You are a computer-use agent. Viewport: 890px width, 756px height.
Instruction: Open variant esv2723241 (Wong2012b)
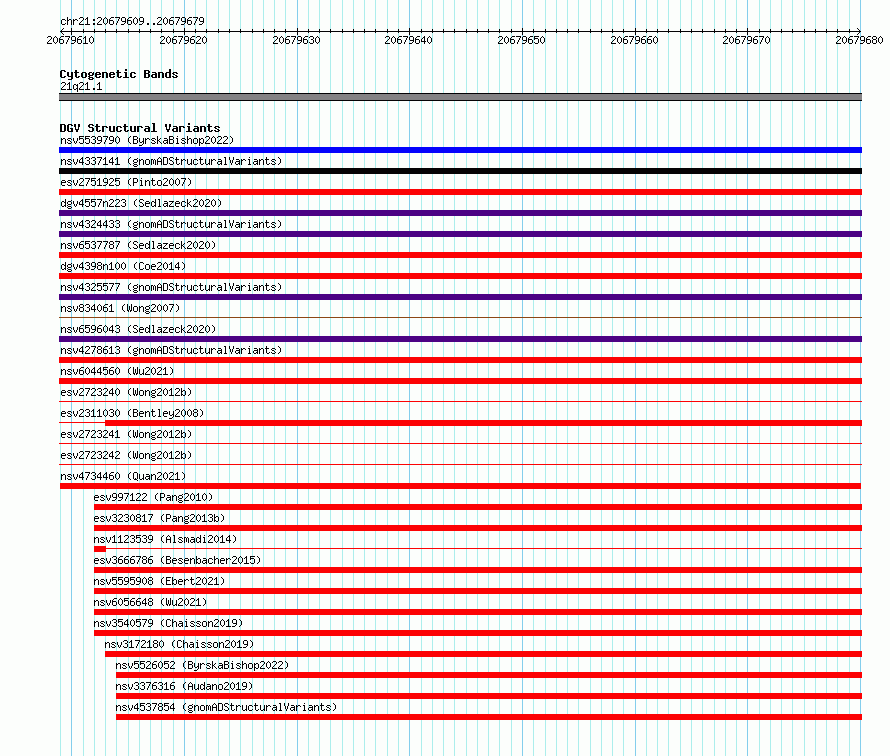(126, 434)
